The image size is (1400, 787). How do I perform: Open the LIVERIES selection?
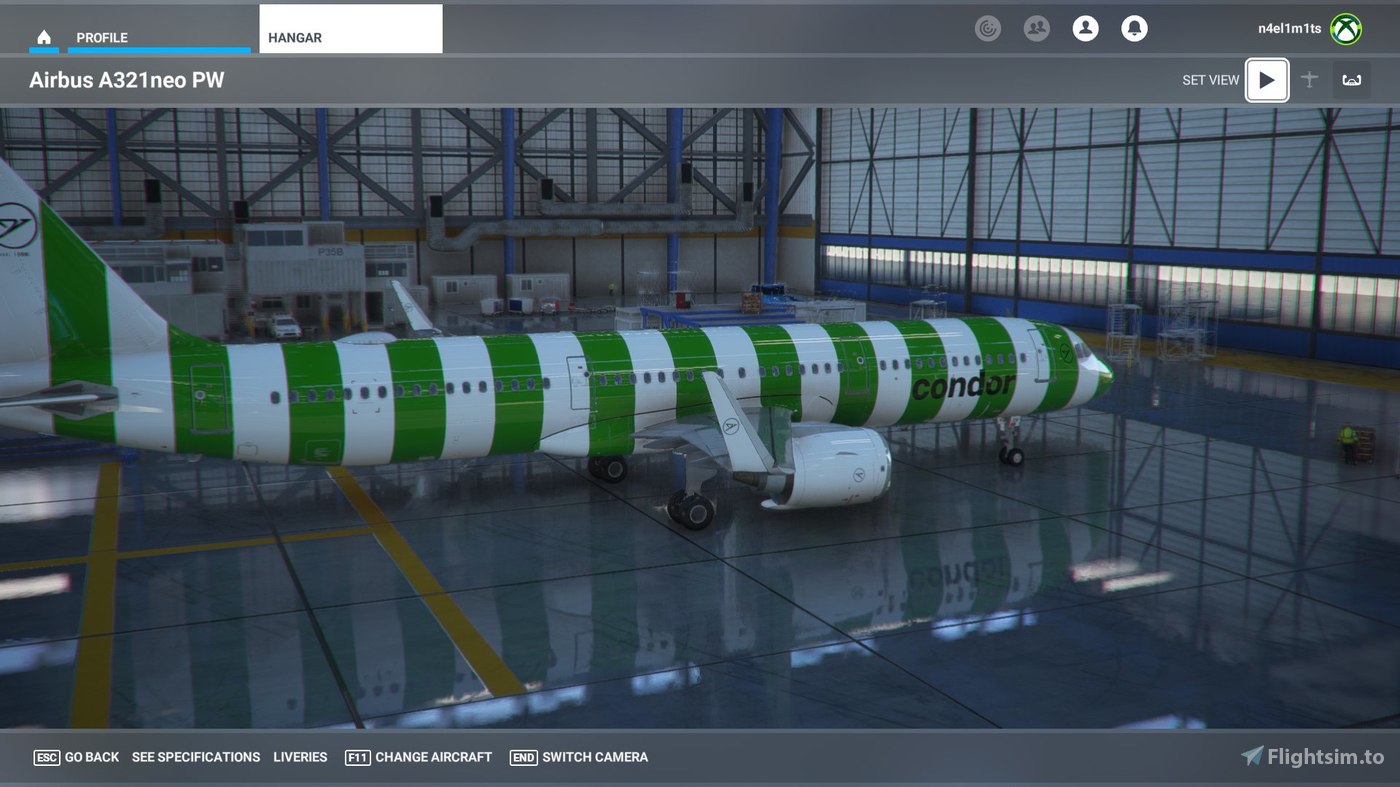pyautogui.click(x=300, y=757)
